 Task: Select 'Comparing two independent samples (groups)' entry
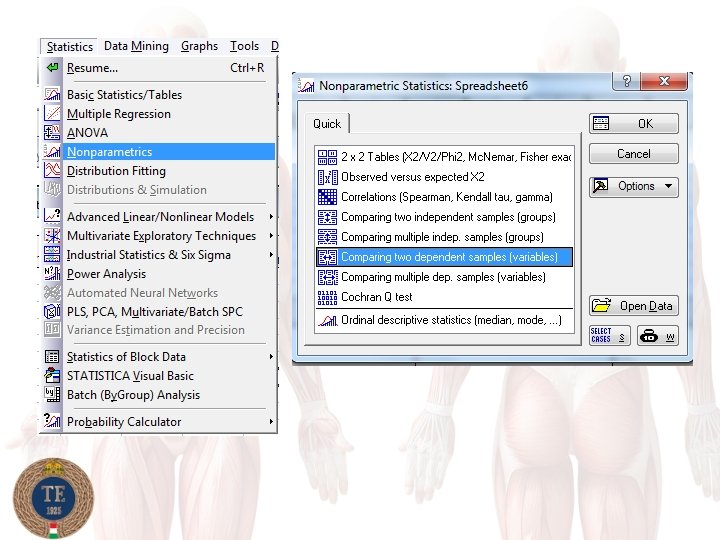(x=444, y=217)
